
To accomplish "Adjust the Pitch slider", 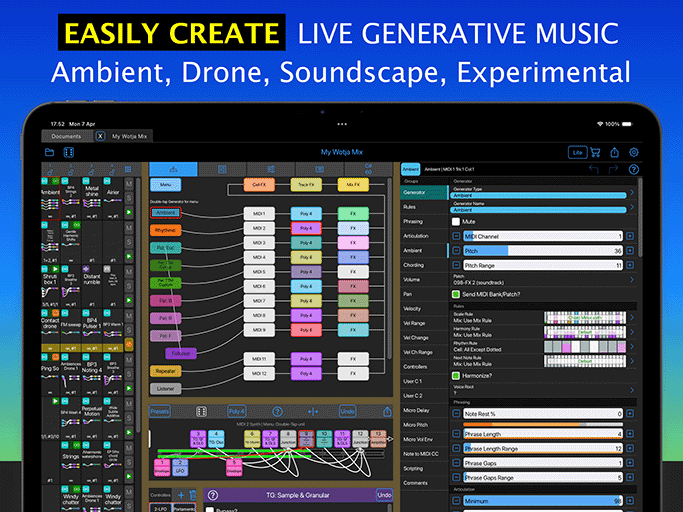I will click(540, 250).
